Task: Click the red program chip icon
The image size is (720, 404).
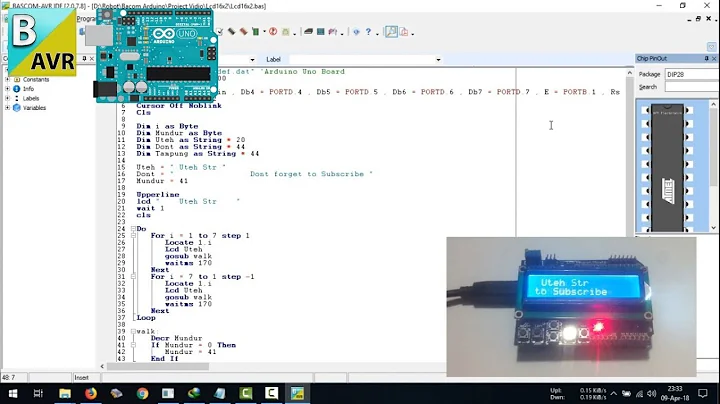Action: [243, 32]
